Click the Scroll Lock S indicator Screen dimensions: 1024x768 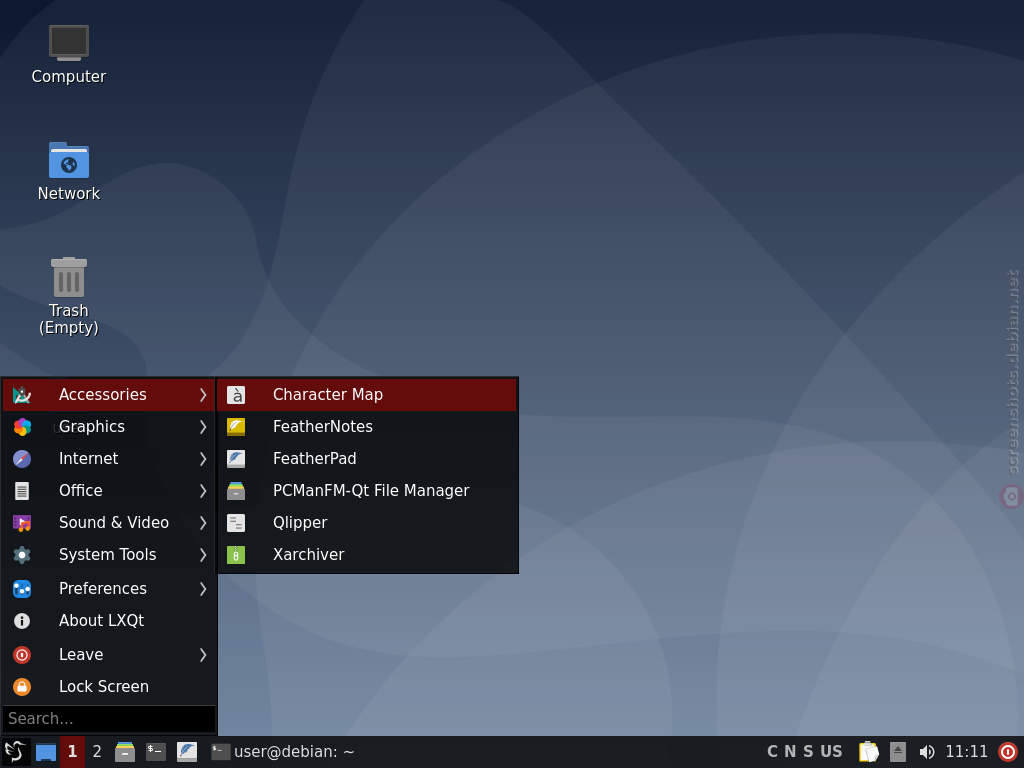click(x=808, y=752)
